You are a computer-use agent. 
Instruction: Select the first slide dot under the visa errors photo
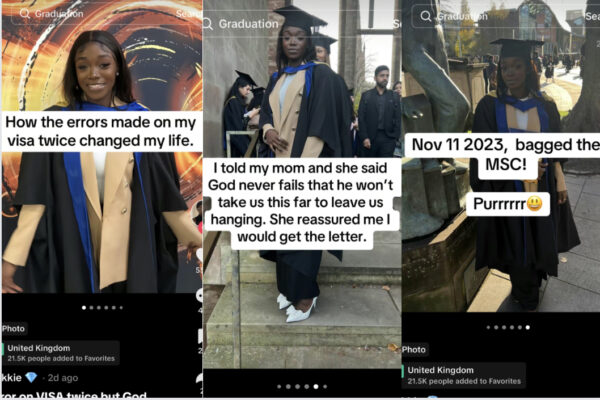tap(84, 308)
